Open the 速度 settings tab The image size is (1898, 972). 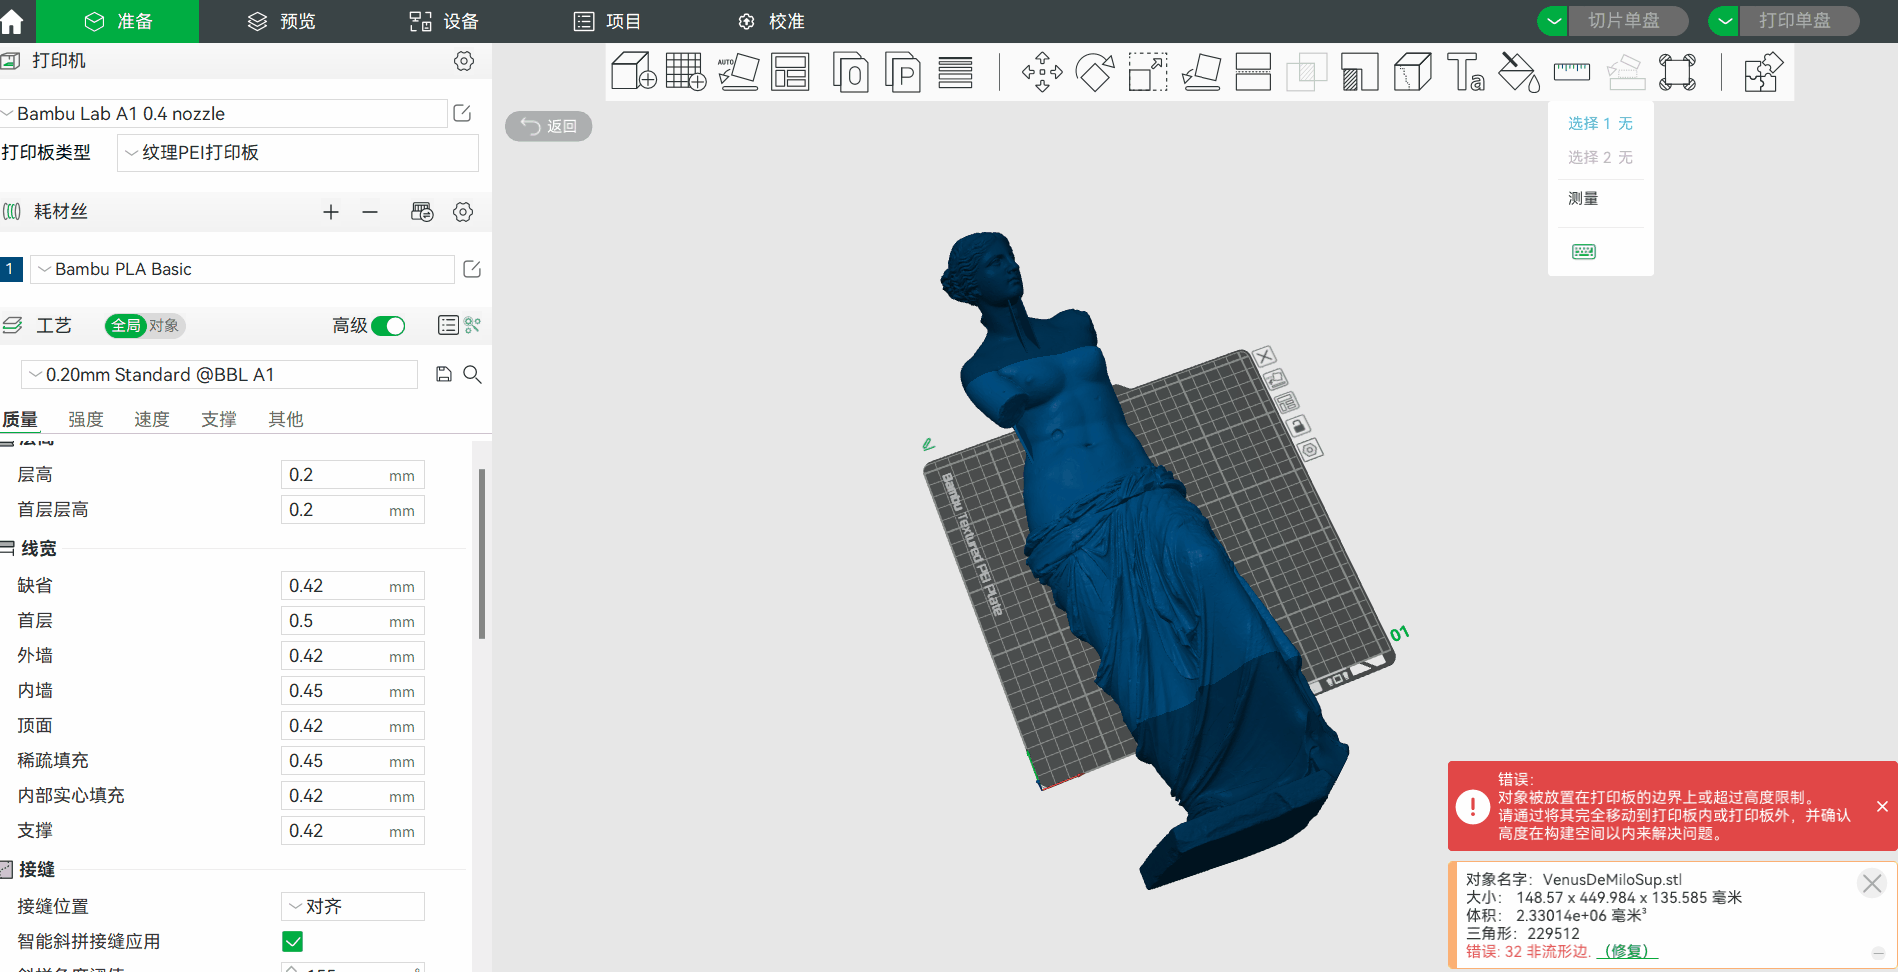152,419
